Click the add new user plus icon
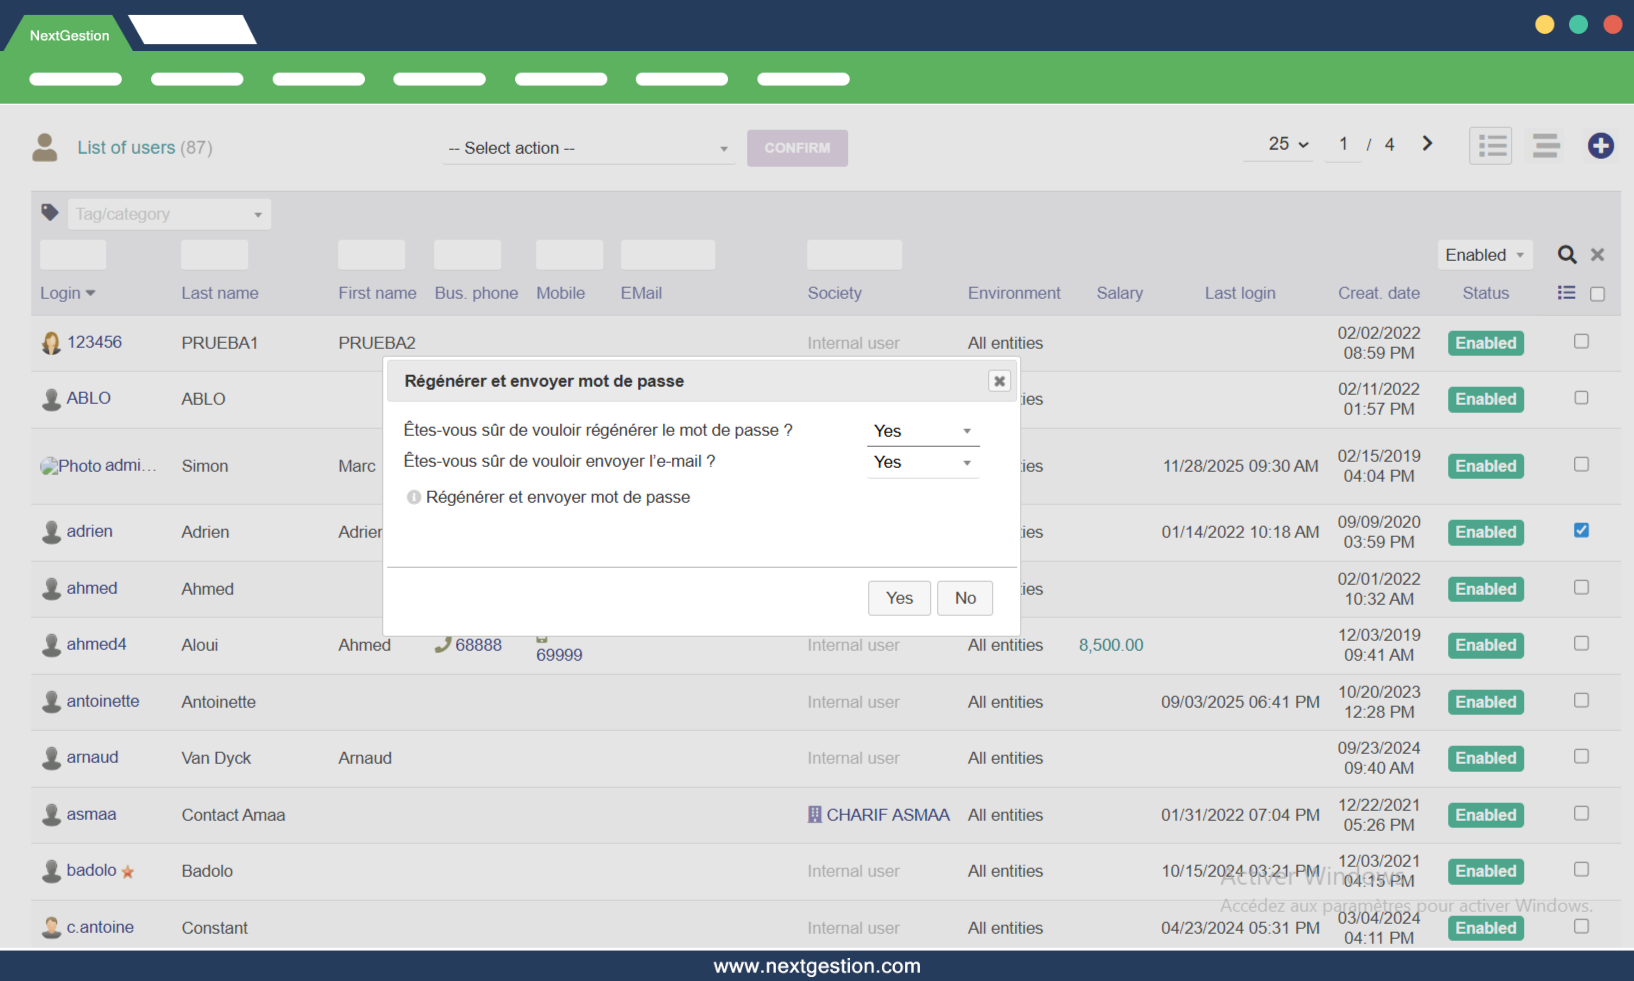This screenshot has width=1634, height=981. (x=1600, y=146)
